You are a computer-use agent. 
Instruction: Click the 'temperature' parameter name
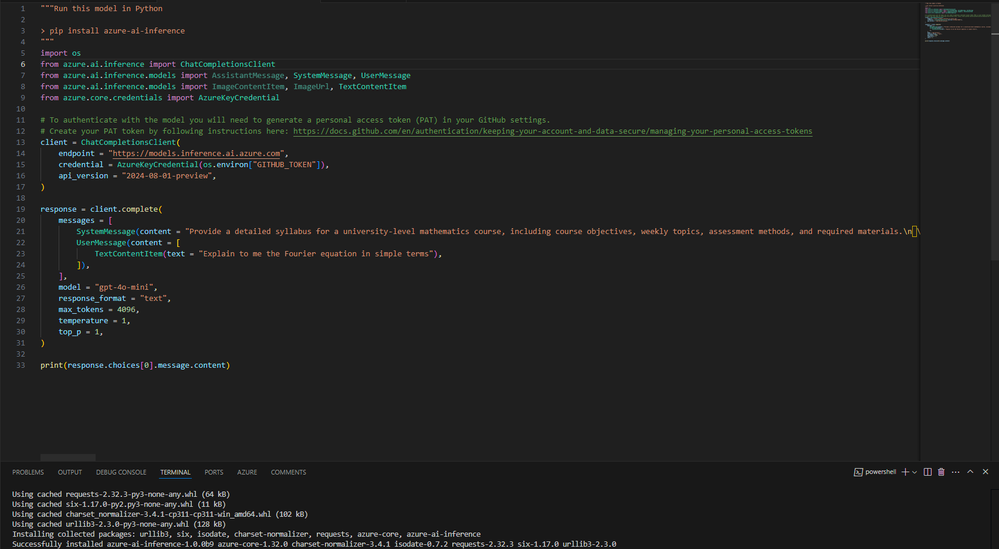[x=83, y=320]
